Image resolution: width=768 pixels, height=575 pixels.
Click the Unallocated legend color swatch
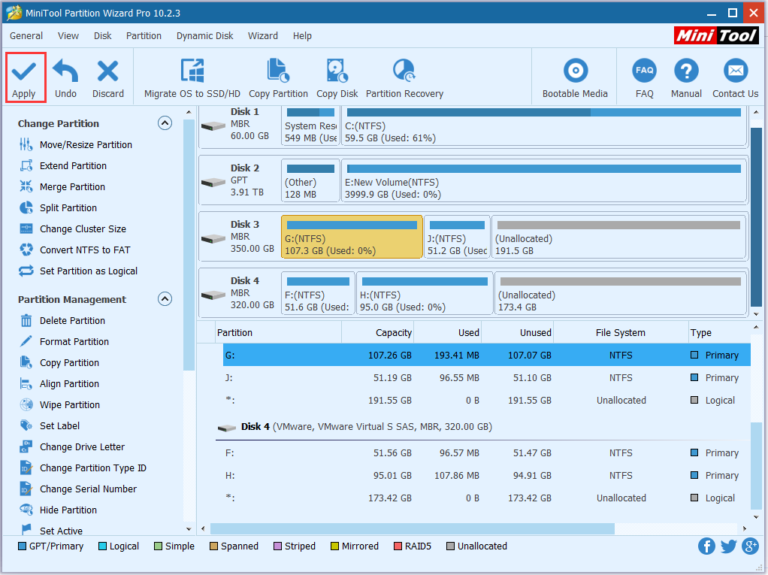pyautogui.click(x=451, y=547)
